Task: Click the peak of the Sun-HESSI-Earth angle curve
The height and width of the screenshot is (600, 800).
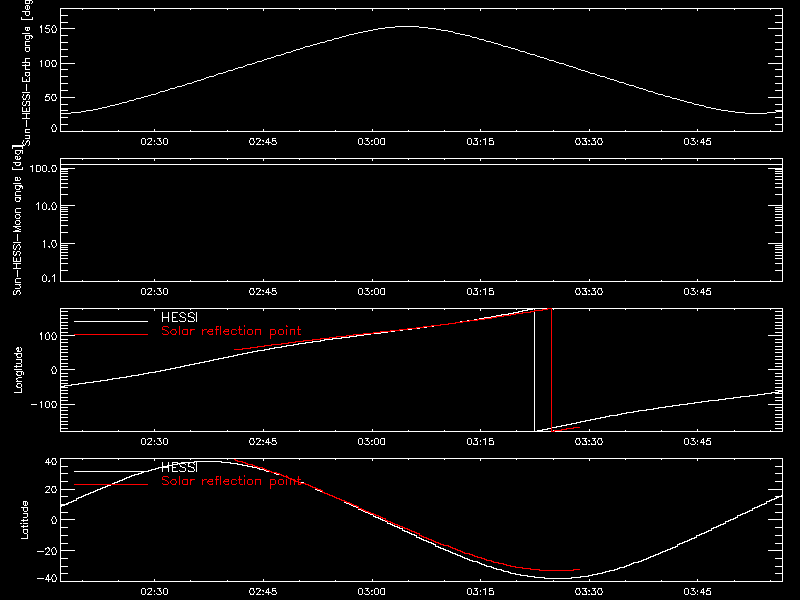Action: (407, 27)
